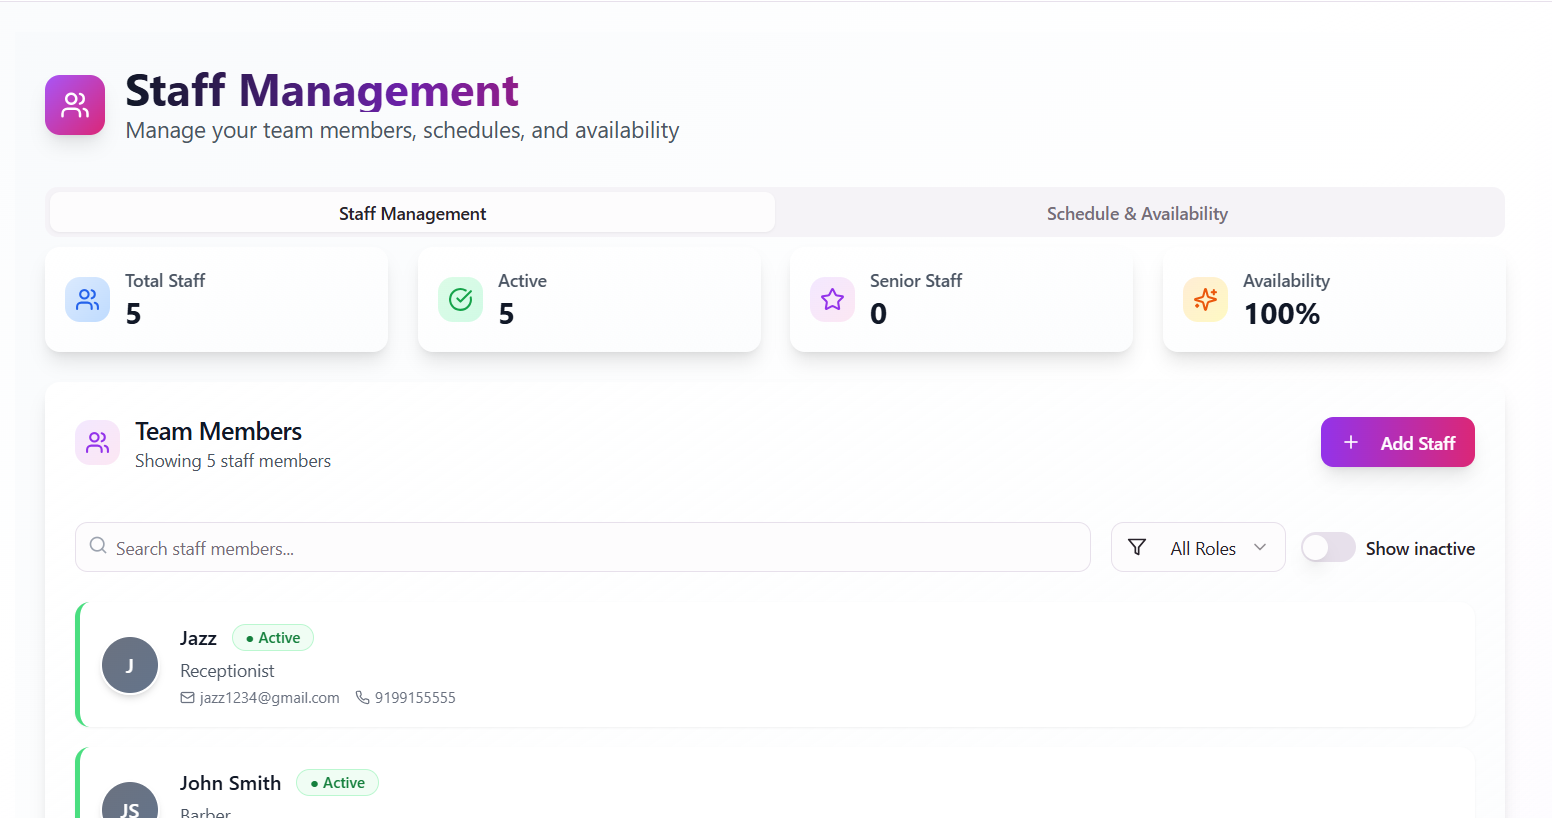
Task: Select the Staff Management tab
Action: (412, 214)
